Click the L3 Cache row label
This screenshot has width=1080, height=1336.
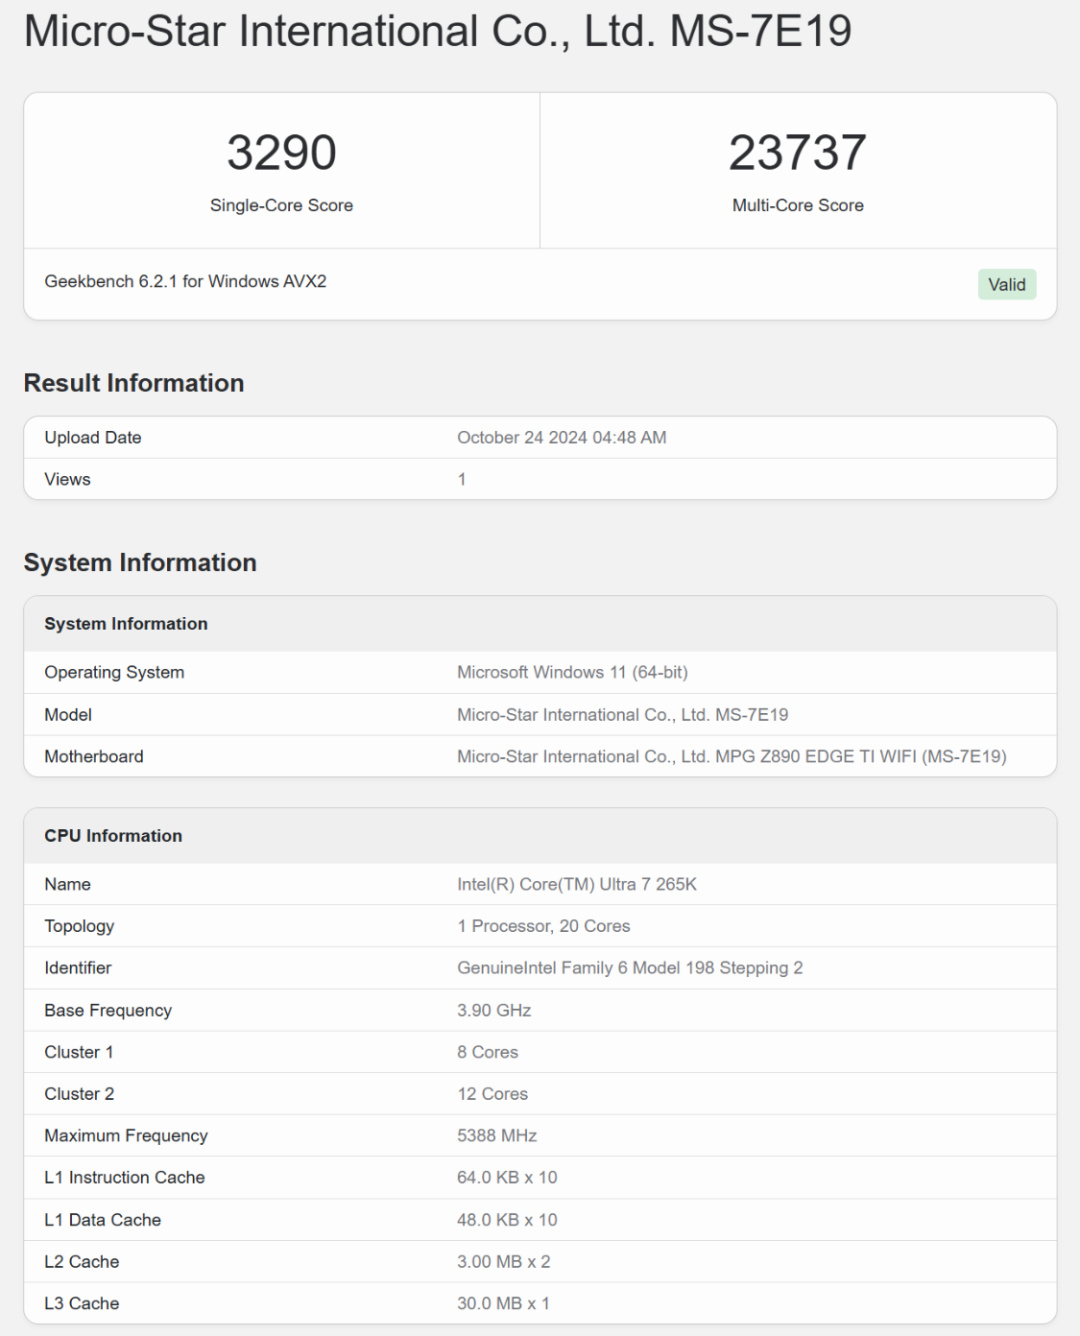coord(81,1304)
